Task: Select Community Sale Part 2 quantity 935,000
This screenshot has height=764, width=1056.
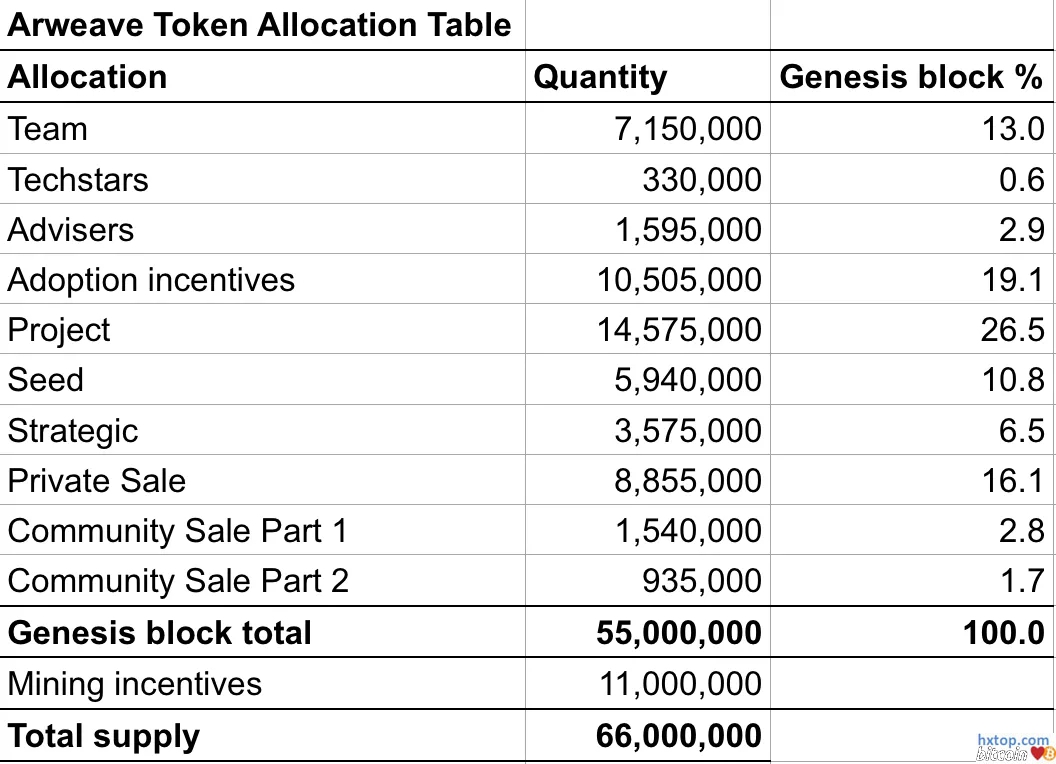Action: pos(700,581)
